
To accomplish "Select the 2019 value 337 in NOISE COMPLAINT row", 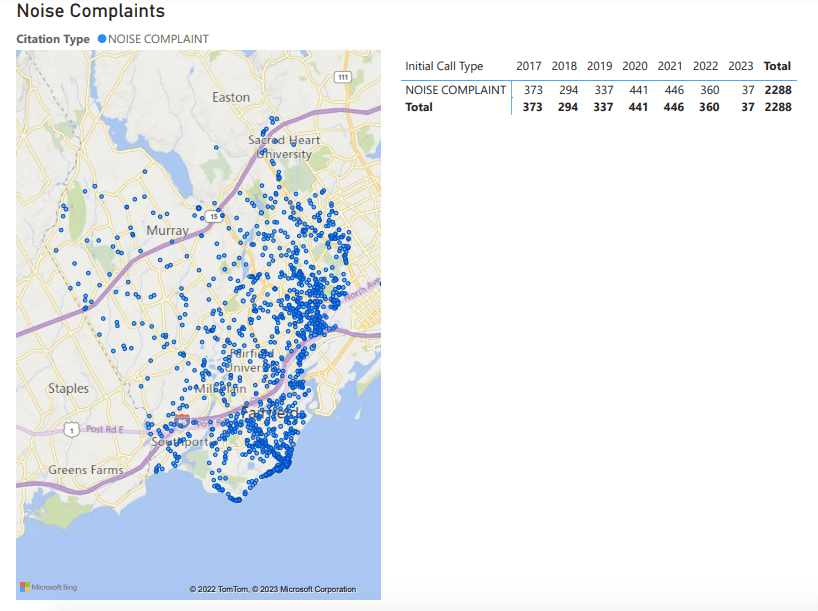I will (604, 90).
